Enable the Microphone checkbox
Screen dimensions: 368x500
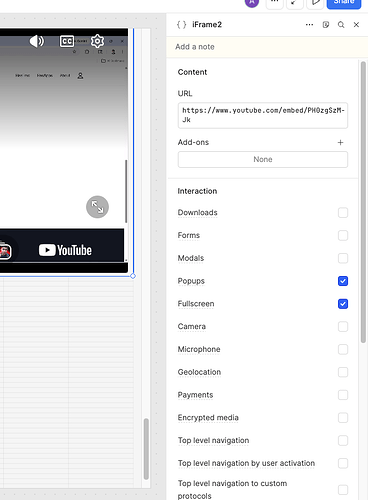343,349
